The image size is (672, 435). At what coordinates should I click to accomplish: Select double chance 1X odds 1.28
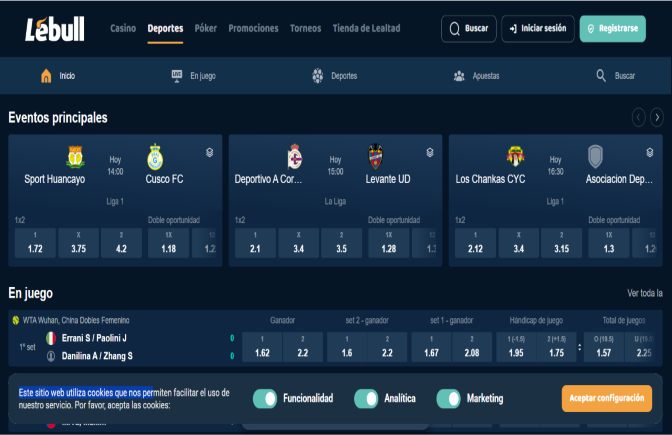[x=389, y=243]
